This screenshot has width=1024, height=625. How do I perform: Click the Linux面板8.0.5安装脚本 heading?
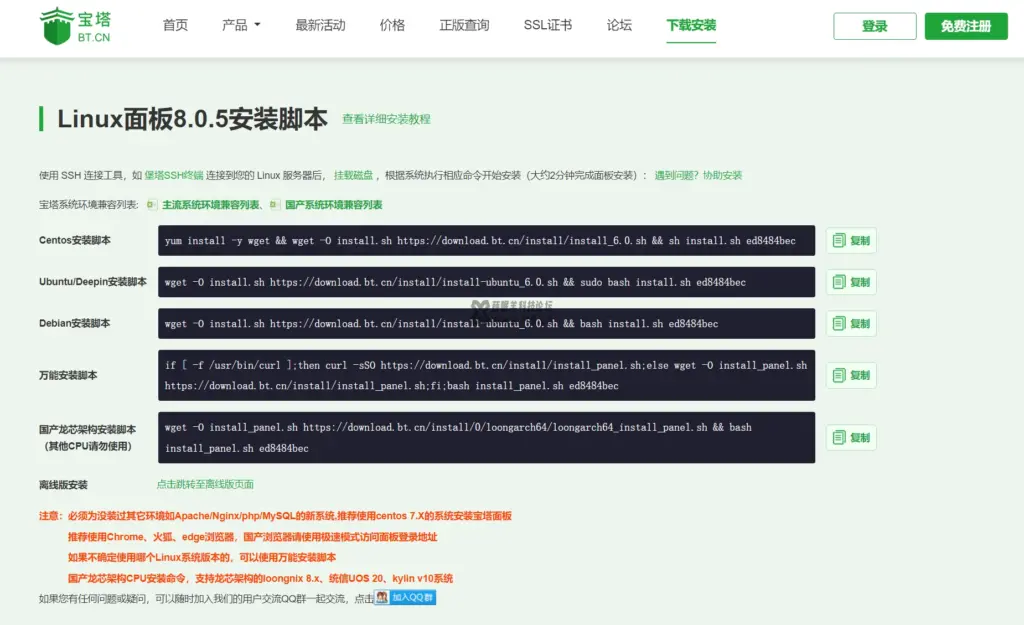point(192,119)
